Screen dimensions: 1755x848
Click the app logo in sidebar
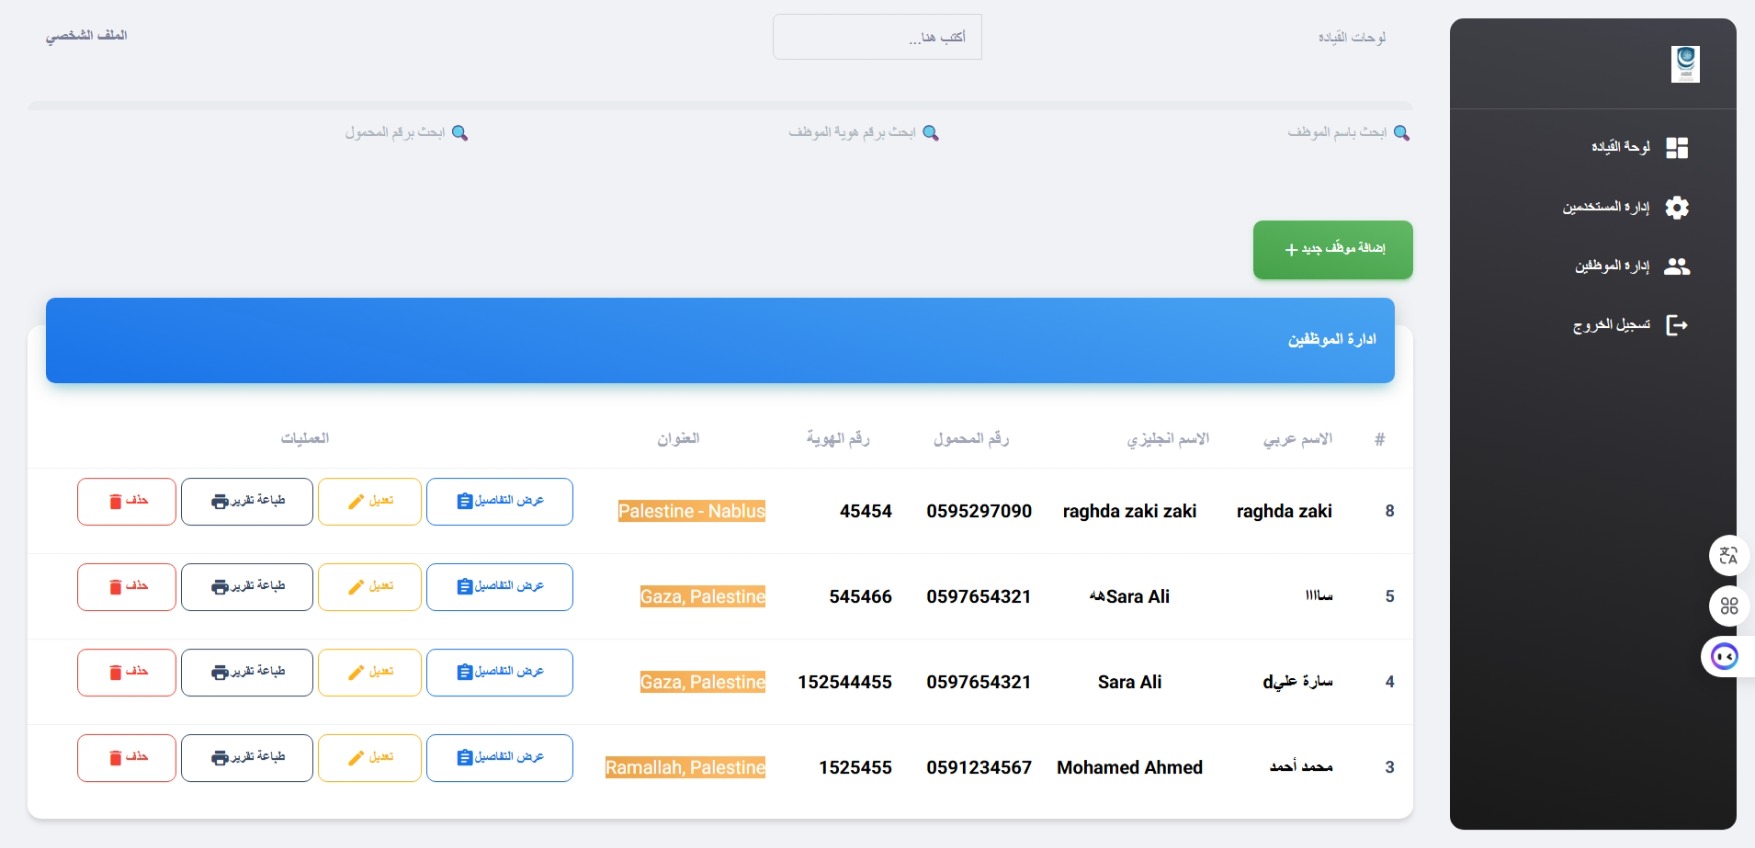[1685, 64]
